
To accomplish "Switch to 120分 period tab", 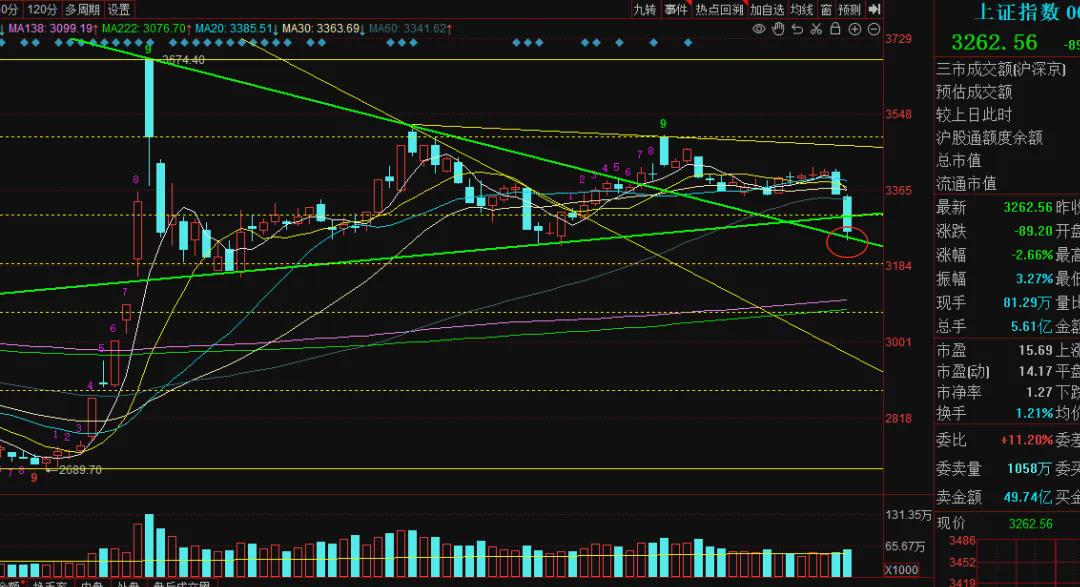I will (x=42, y=10).
